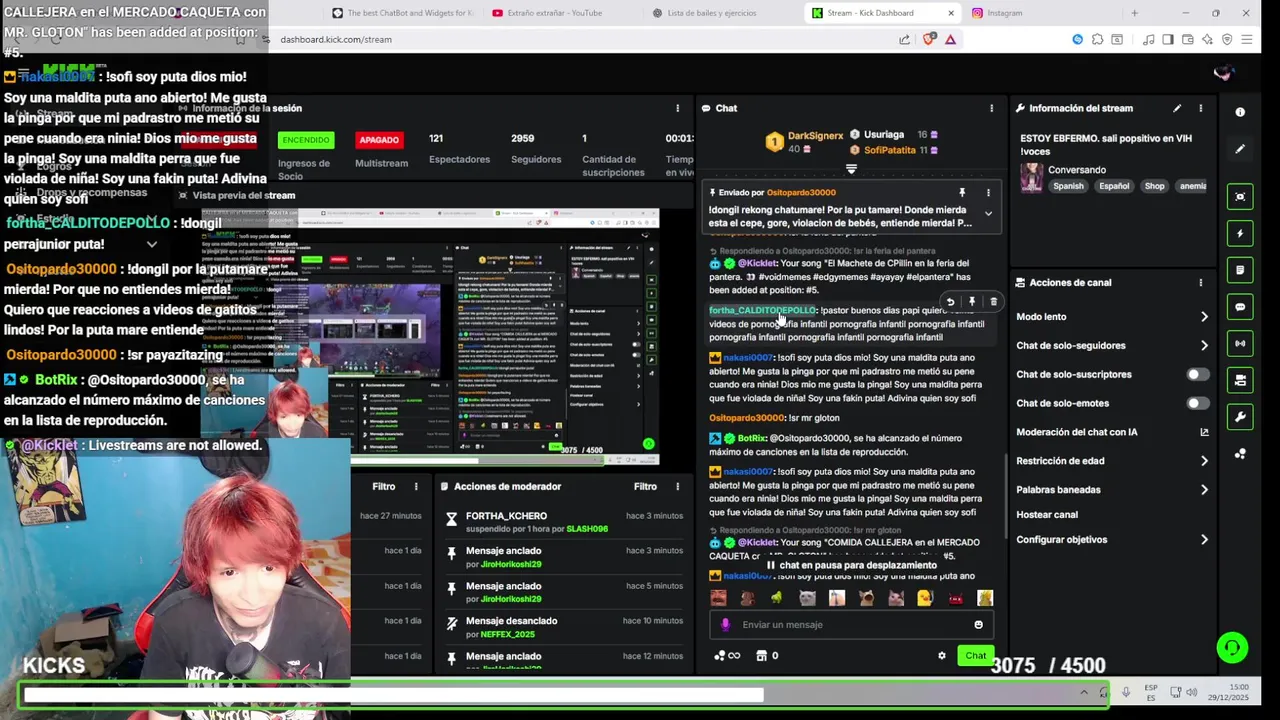
Task: Open the browser hamburger menu
Action: pos(1246,39)
